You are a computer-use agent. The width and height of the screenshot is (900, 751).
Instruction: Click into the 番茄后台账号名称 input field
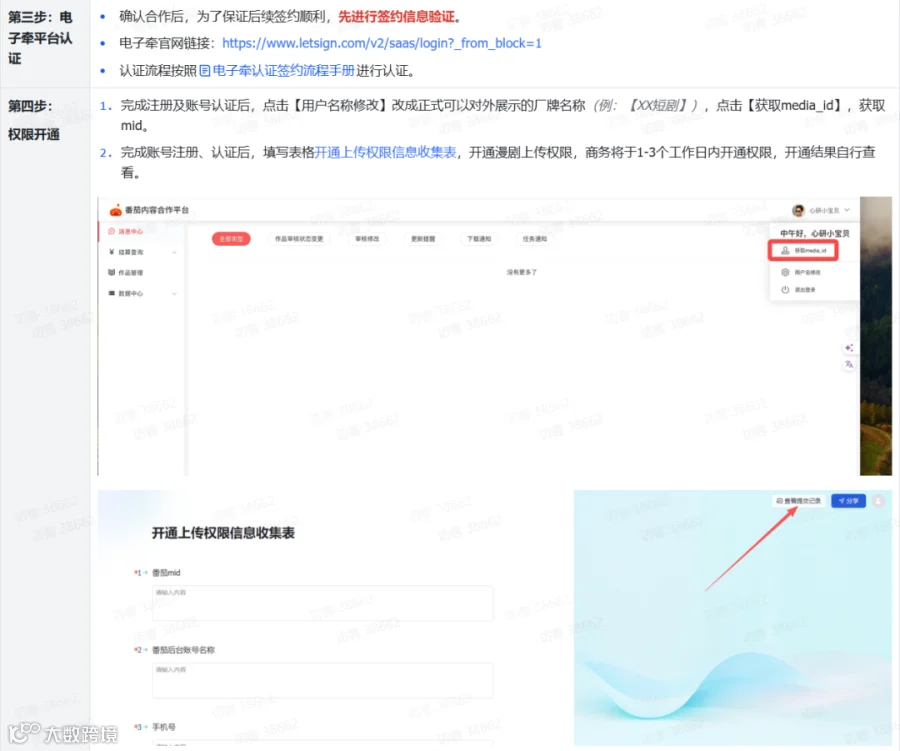pos(322,680)
